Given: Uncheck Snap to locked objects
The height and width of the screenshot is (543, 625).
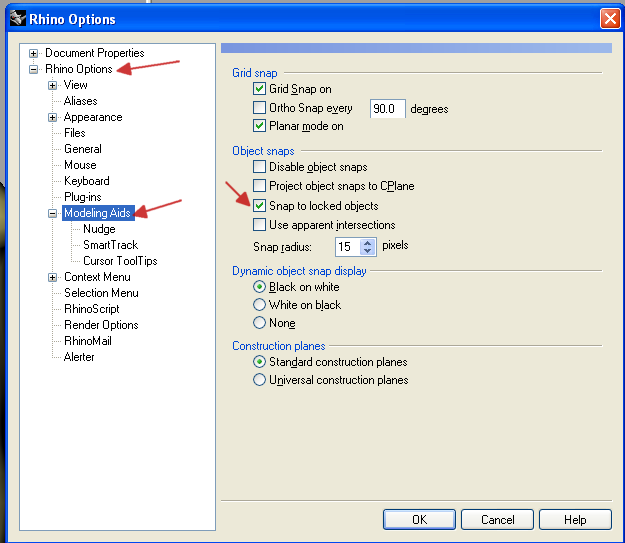Looking at the screenshot, I should coord(259,205).
